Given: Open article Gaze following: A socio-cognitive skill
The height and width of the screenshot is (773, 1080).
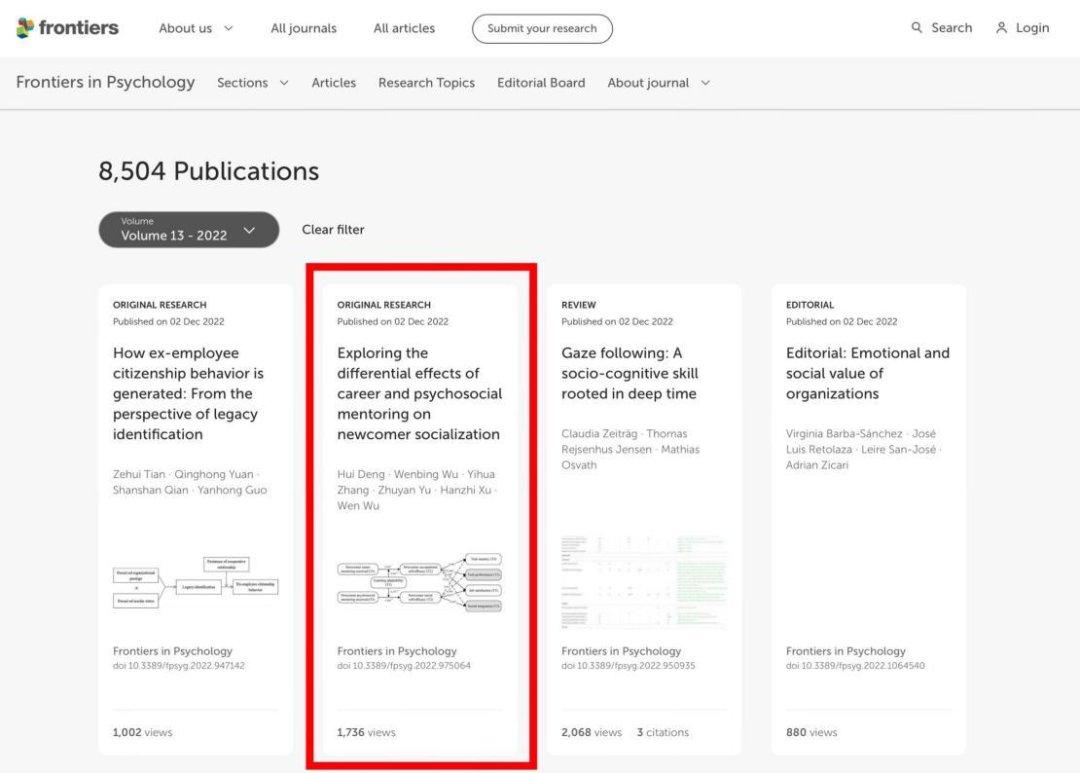Looking at the screenshot, I should click(630, 373).
